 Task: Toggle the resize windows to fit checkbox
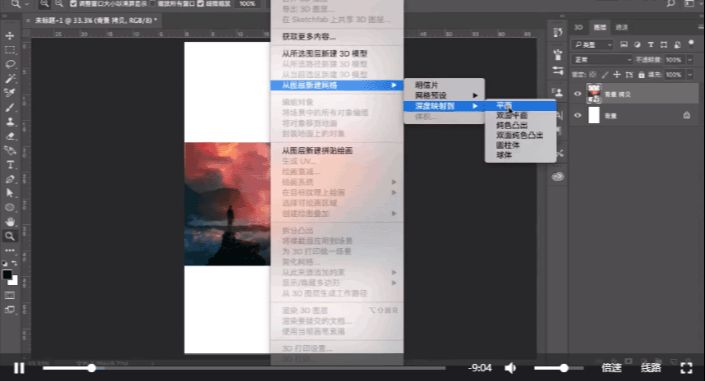point(73,4)
